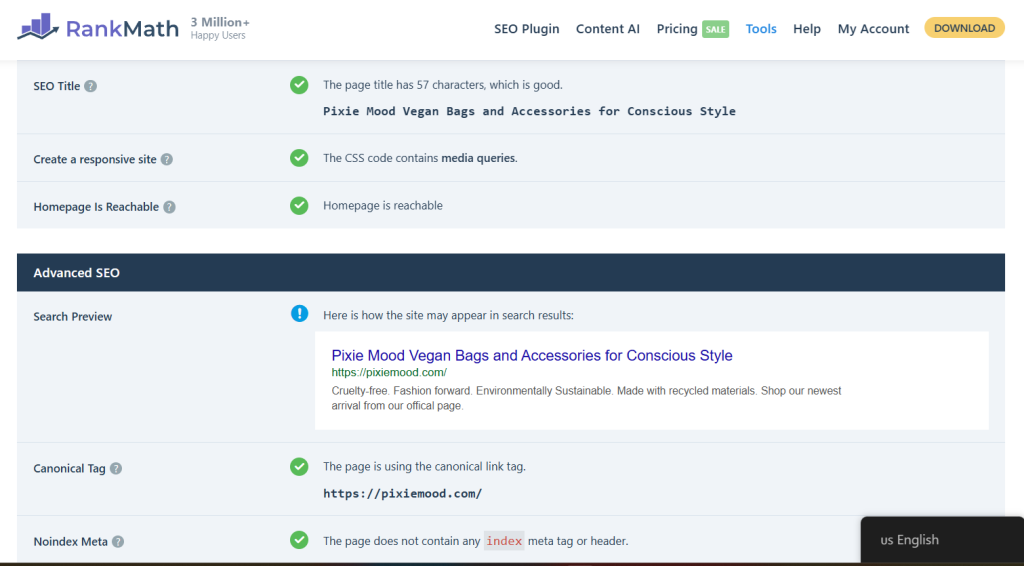The width and height of the screenshot is (1024, 566).
Task: Open the Help menu item
Action: (x=807, y=29)
